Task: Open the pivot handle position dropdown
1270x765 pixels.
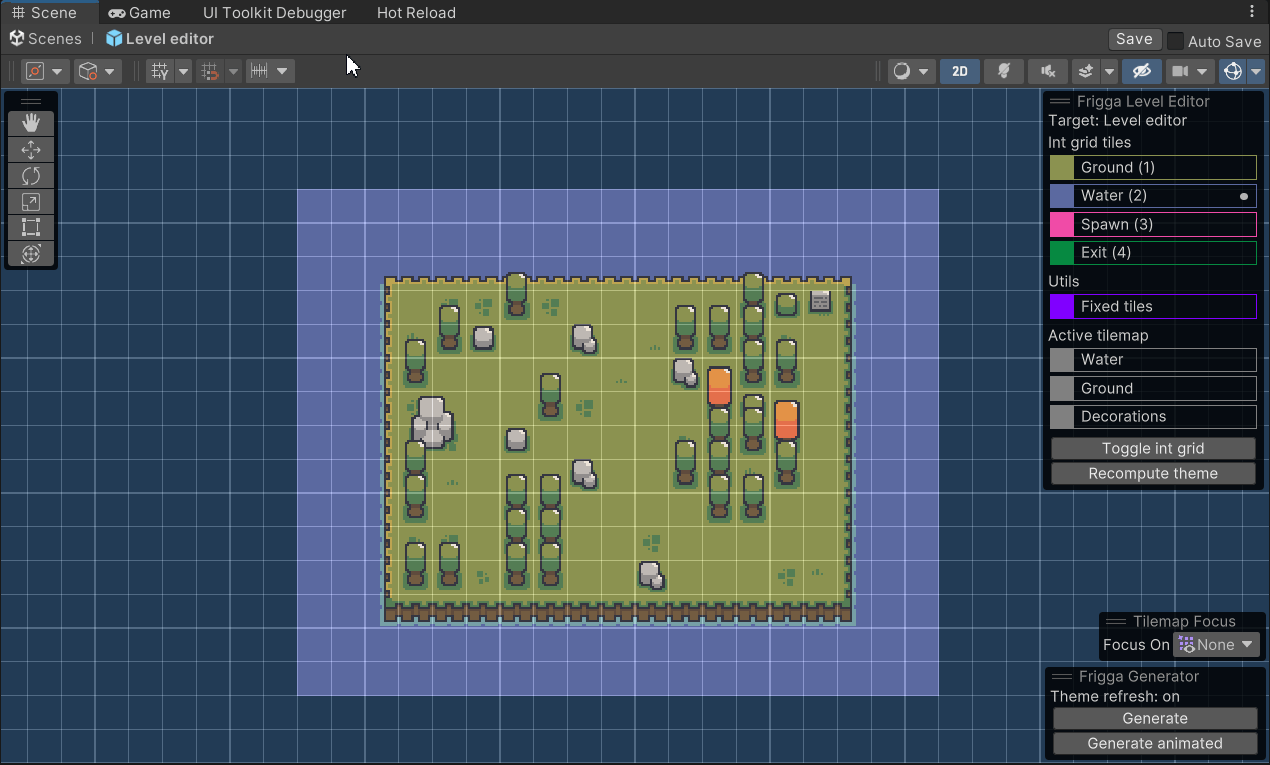Action: point(57,71)
